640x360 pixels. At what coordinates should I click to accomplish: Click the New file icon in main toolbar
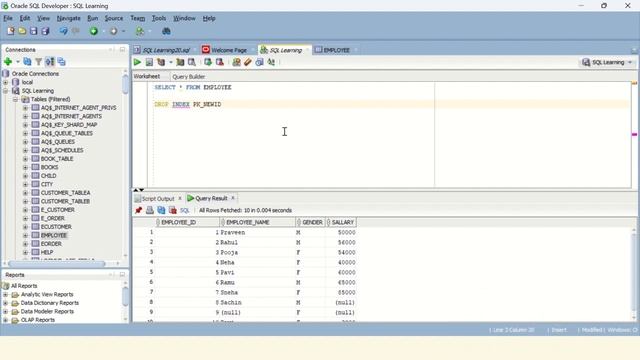11,31
